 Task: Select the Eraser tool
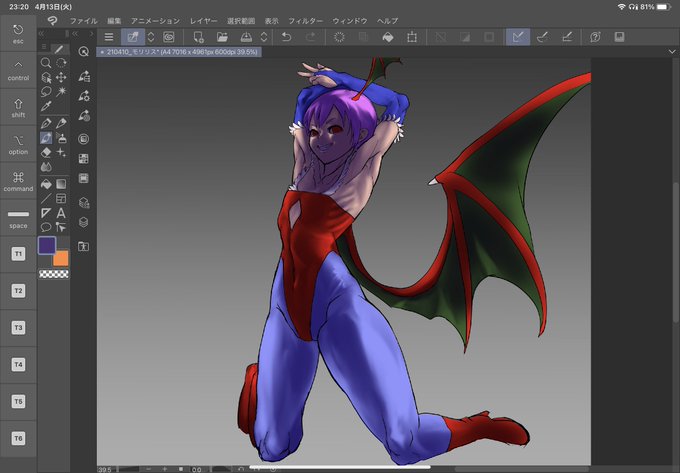(46, 152)
